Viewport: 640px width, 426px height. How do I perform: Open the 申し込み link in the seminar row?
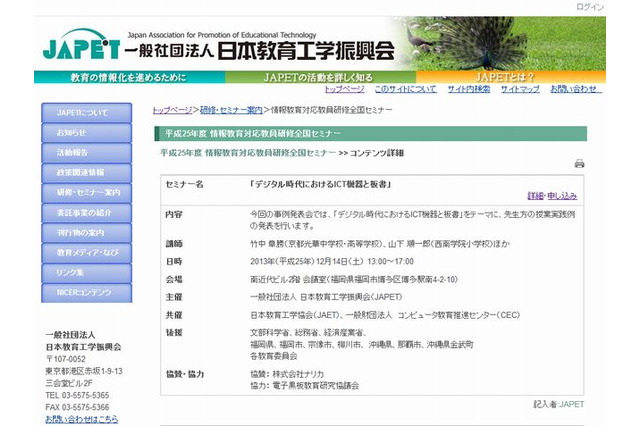tap(562, 196)
